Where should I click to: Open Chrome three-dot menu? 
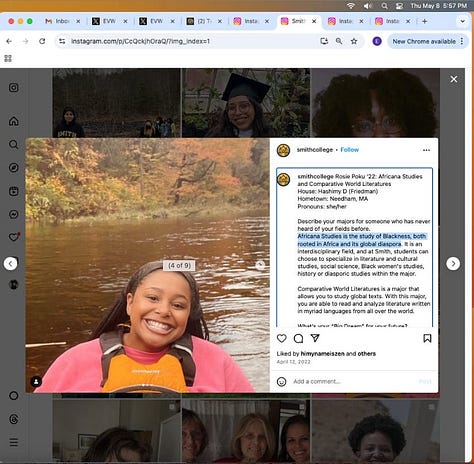click(462, 41)
